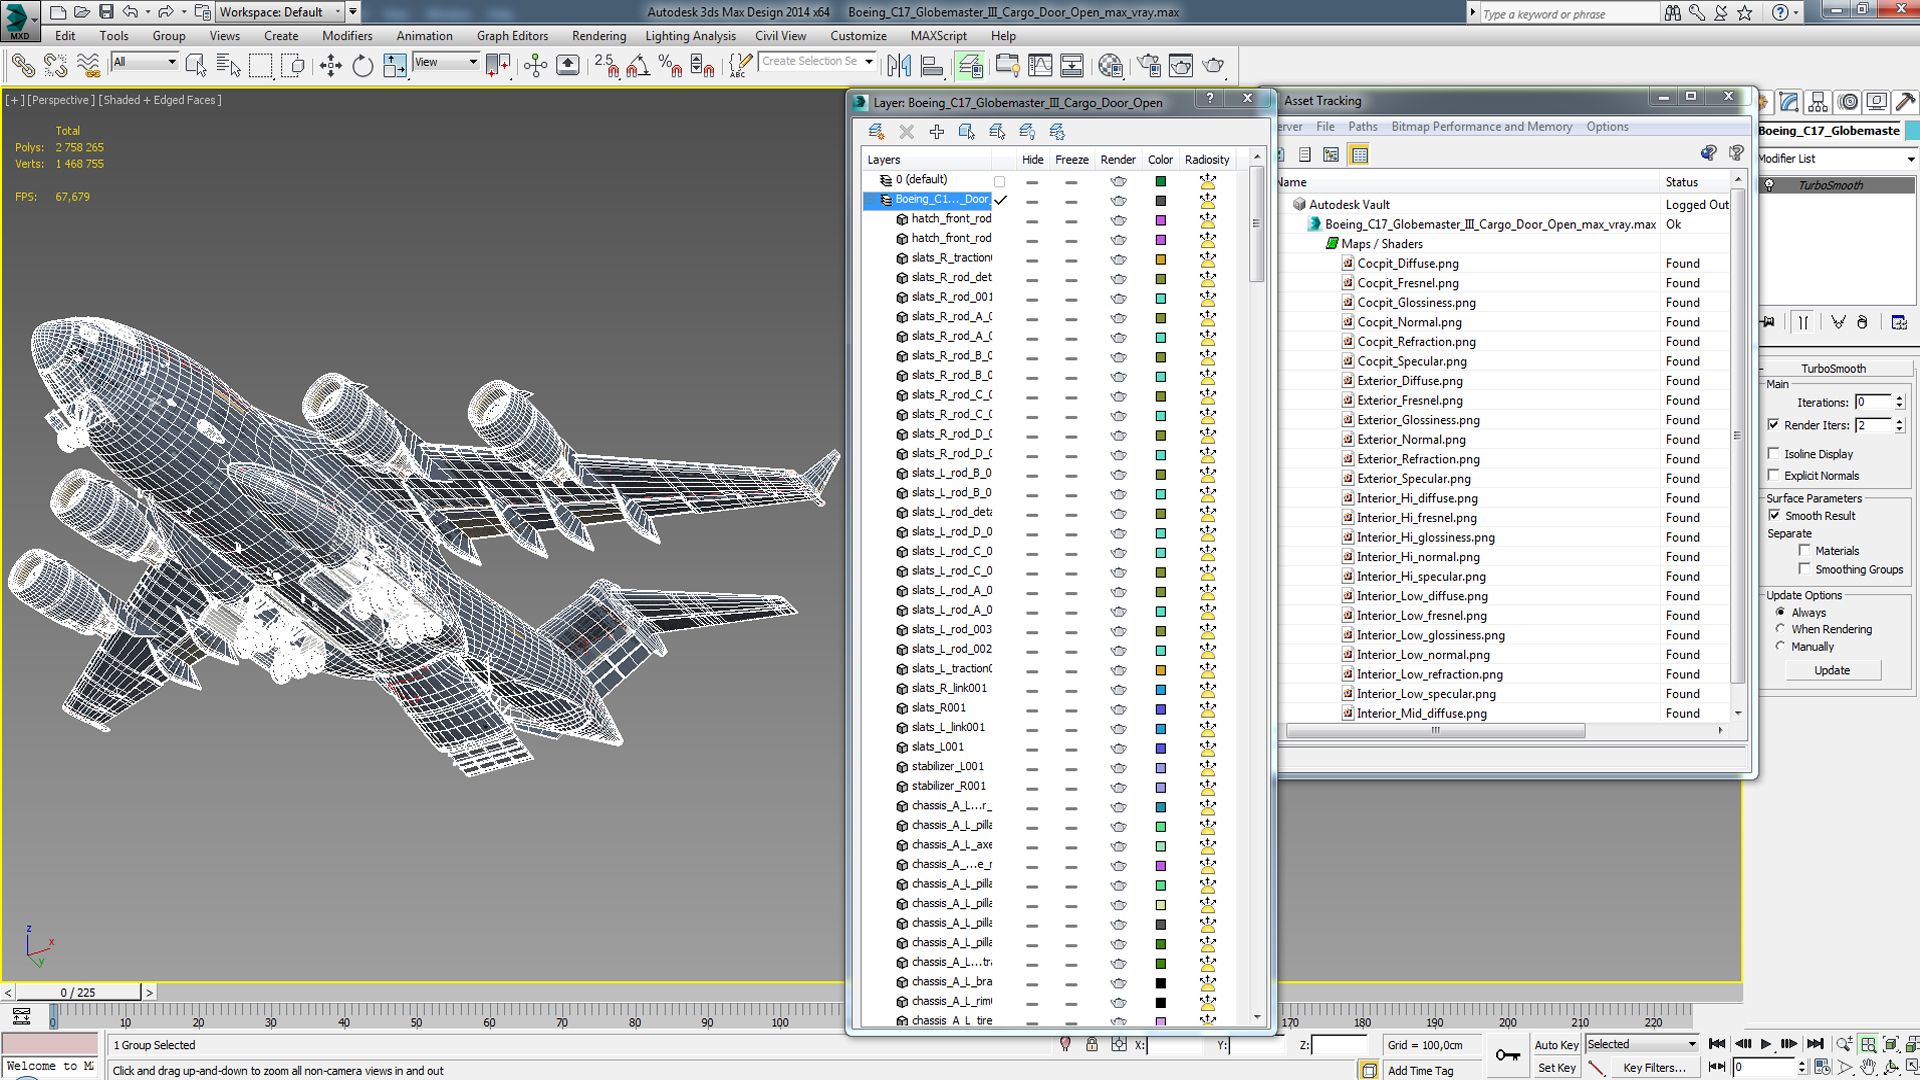Uncheck the Smooth Result checkbox
Image resolution: width=1920 pixels, height=1080 pixels.
(1775, 516)
